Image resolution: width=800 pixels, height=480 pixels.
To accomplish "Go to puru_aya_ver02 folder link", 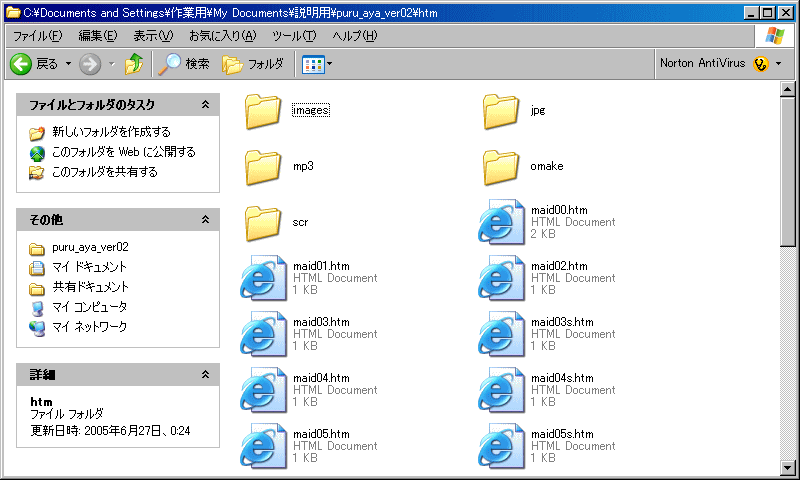I will point(90,247).
